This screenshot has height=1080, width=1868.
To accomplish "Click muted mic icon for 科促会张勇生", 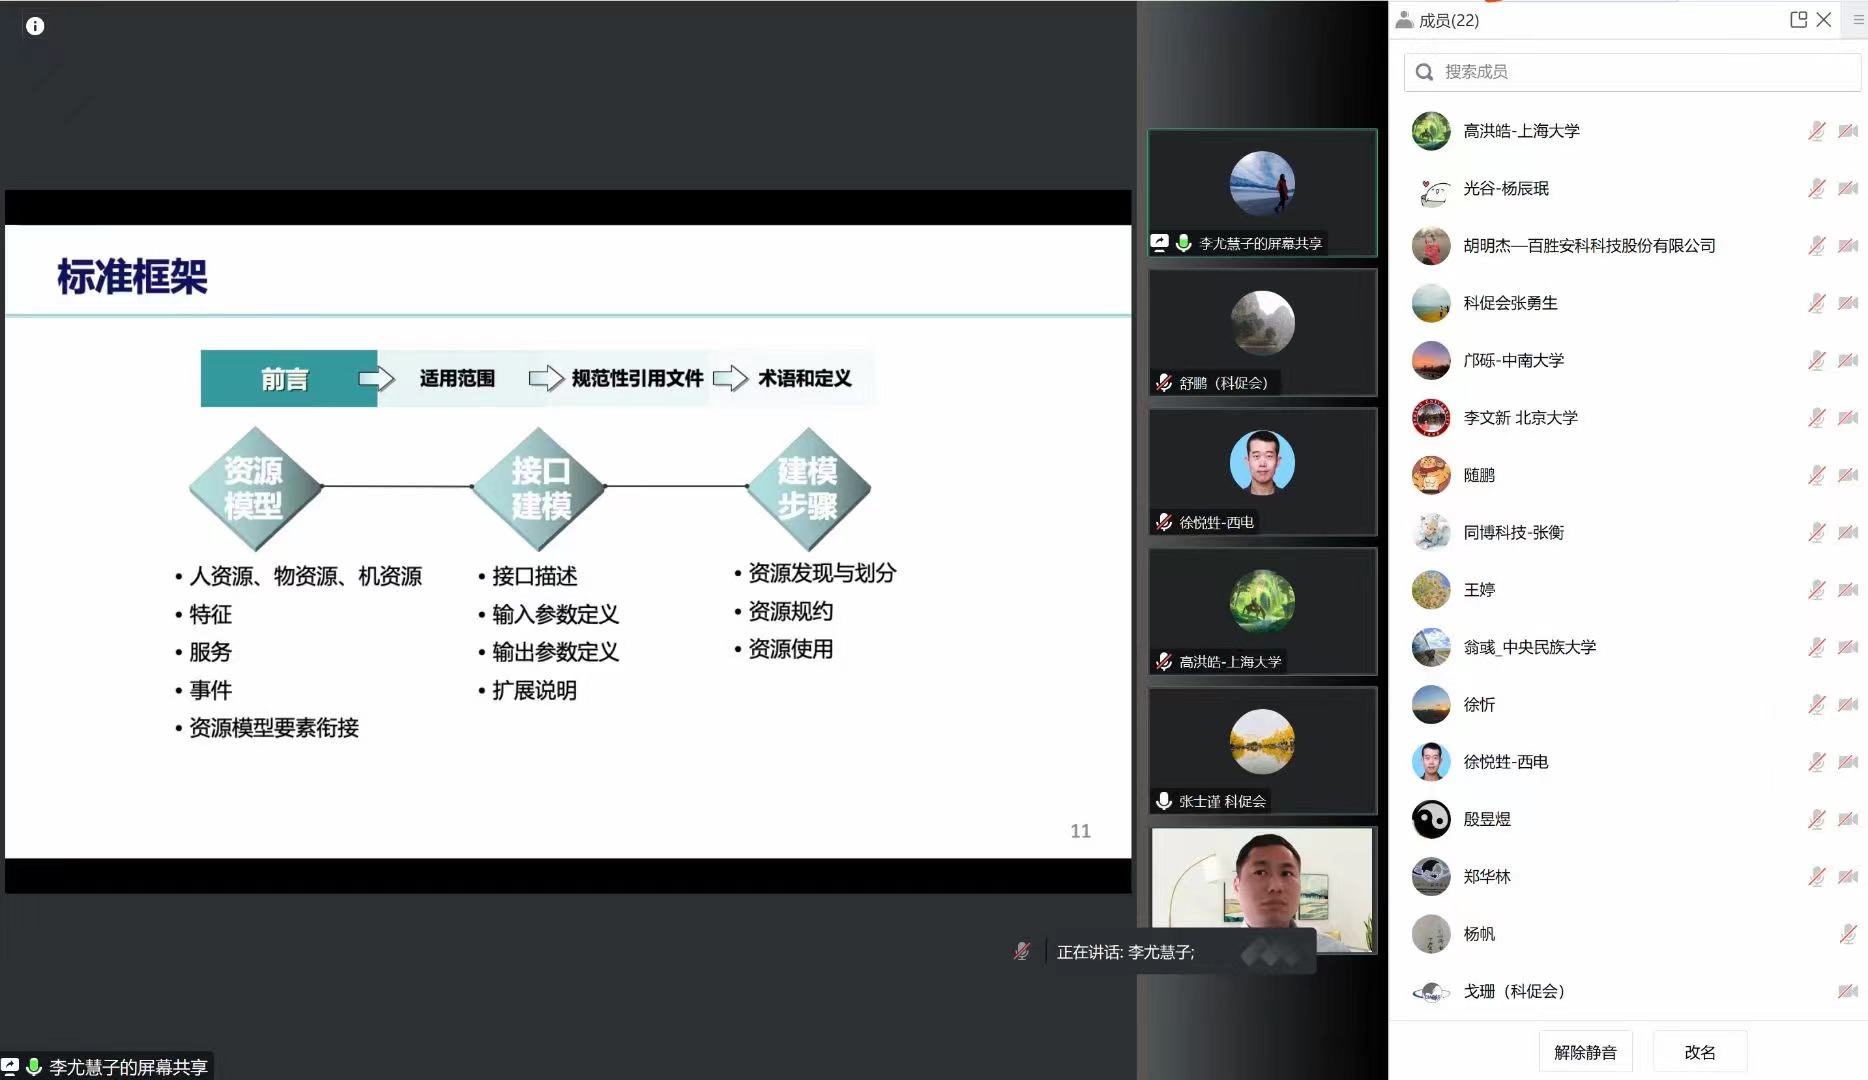I will [x=1816, y=303].
